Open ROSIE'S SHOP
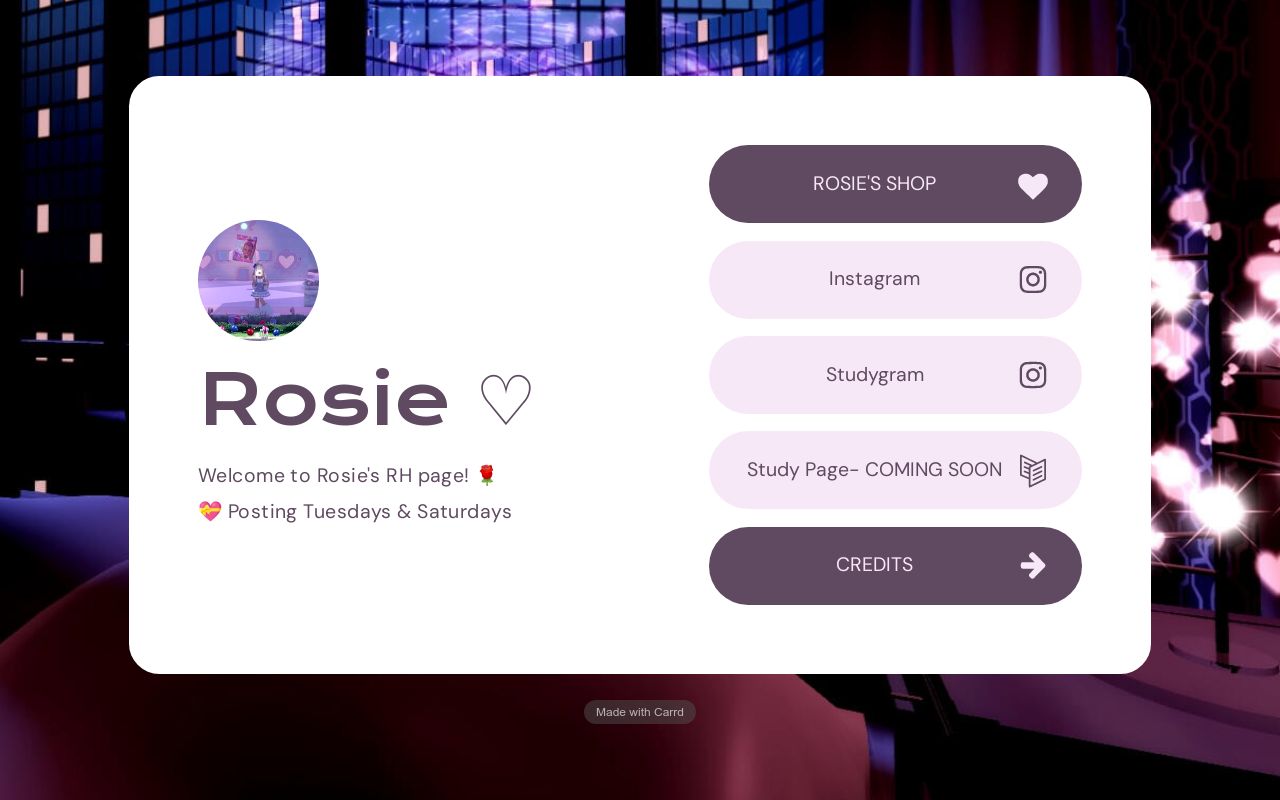The width and height of the screenshot is (1280, 800). 874,184
